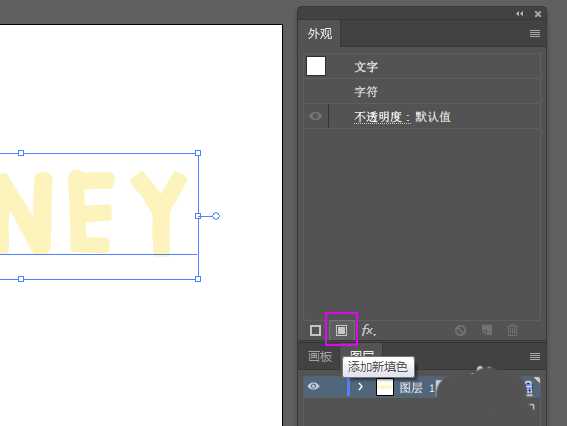Click the trash delete item icon
The width and height of the screenshot is (567, 426).
(x=512, y=330)
